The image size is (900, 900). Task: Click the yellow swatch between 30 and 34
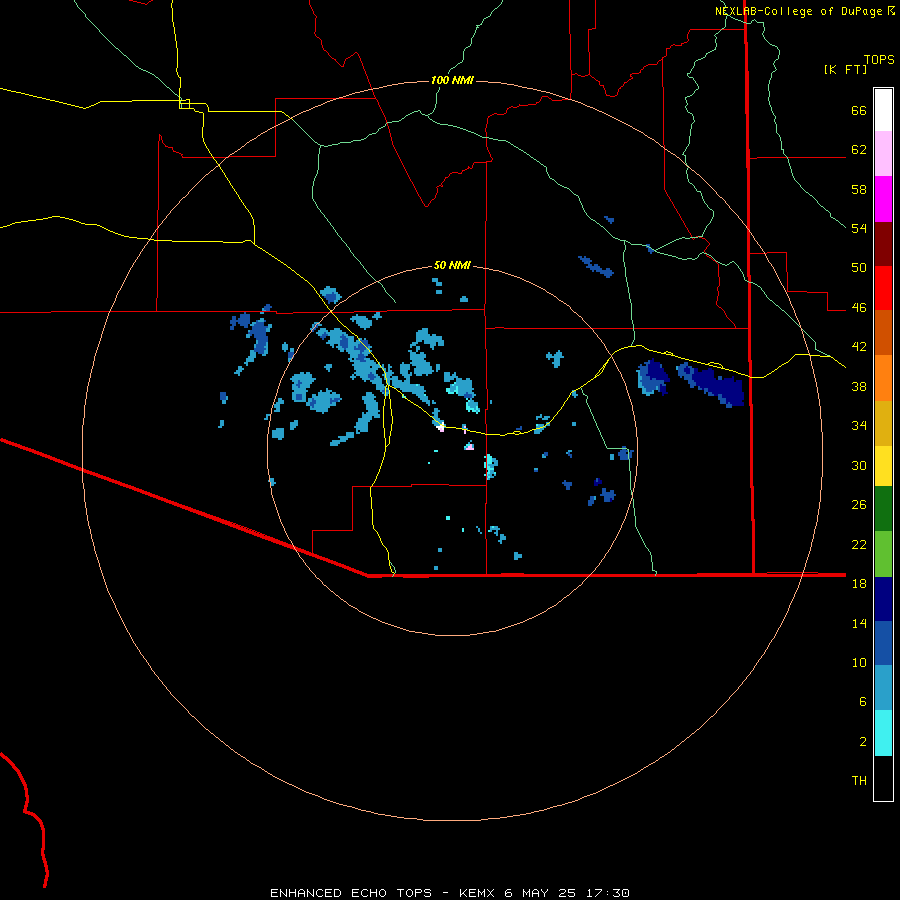click(x=883, y=465)
